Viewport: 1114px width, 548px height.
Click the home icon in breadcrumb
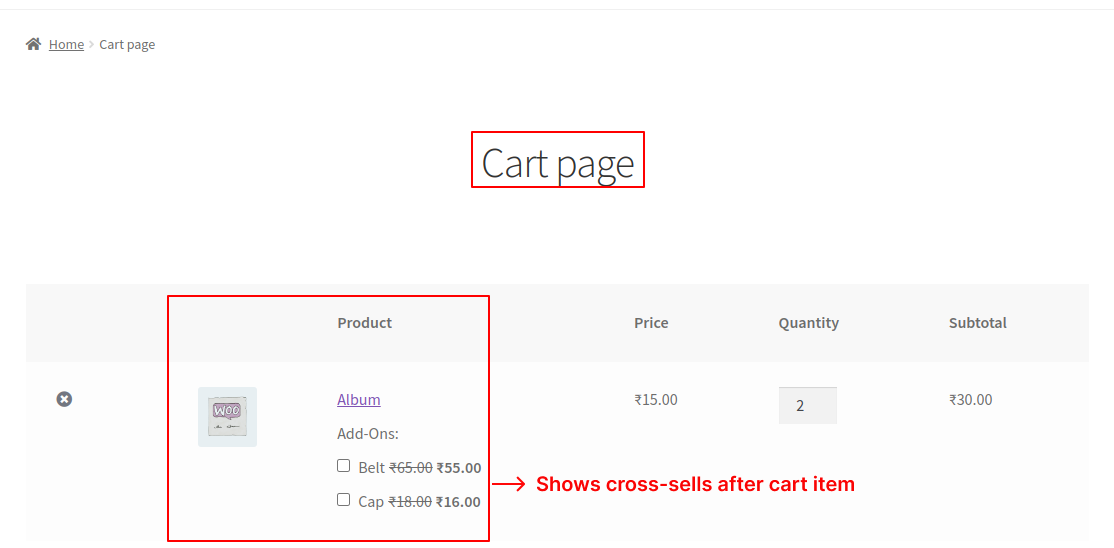[34, 44]
